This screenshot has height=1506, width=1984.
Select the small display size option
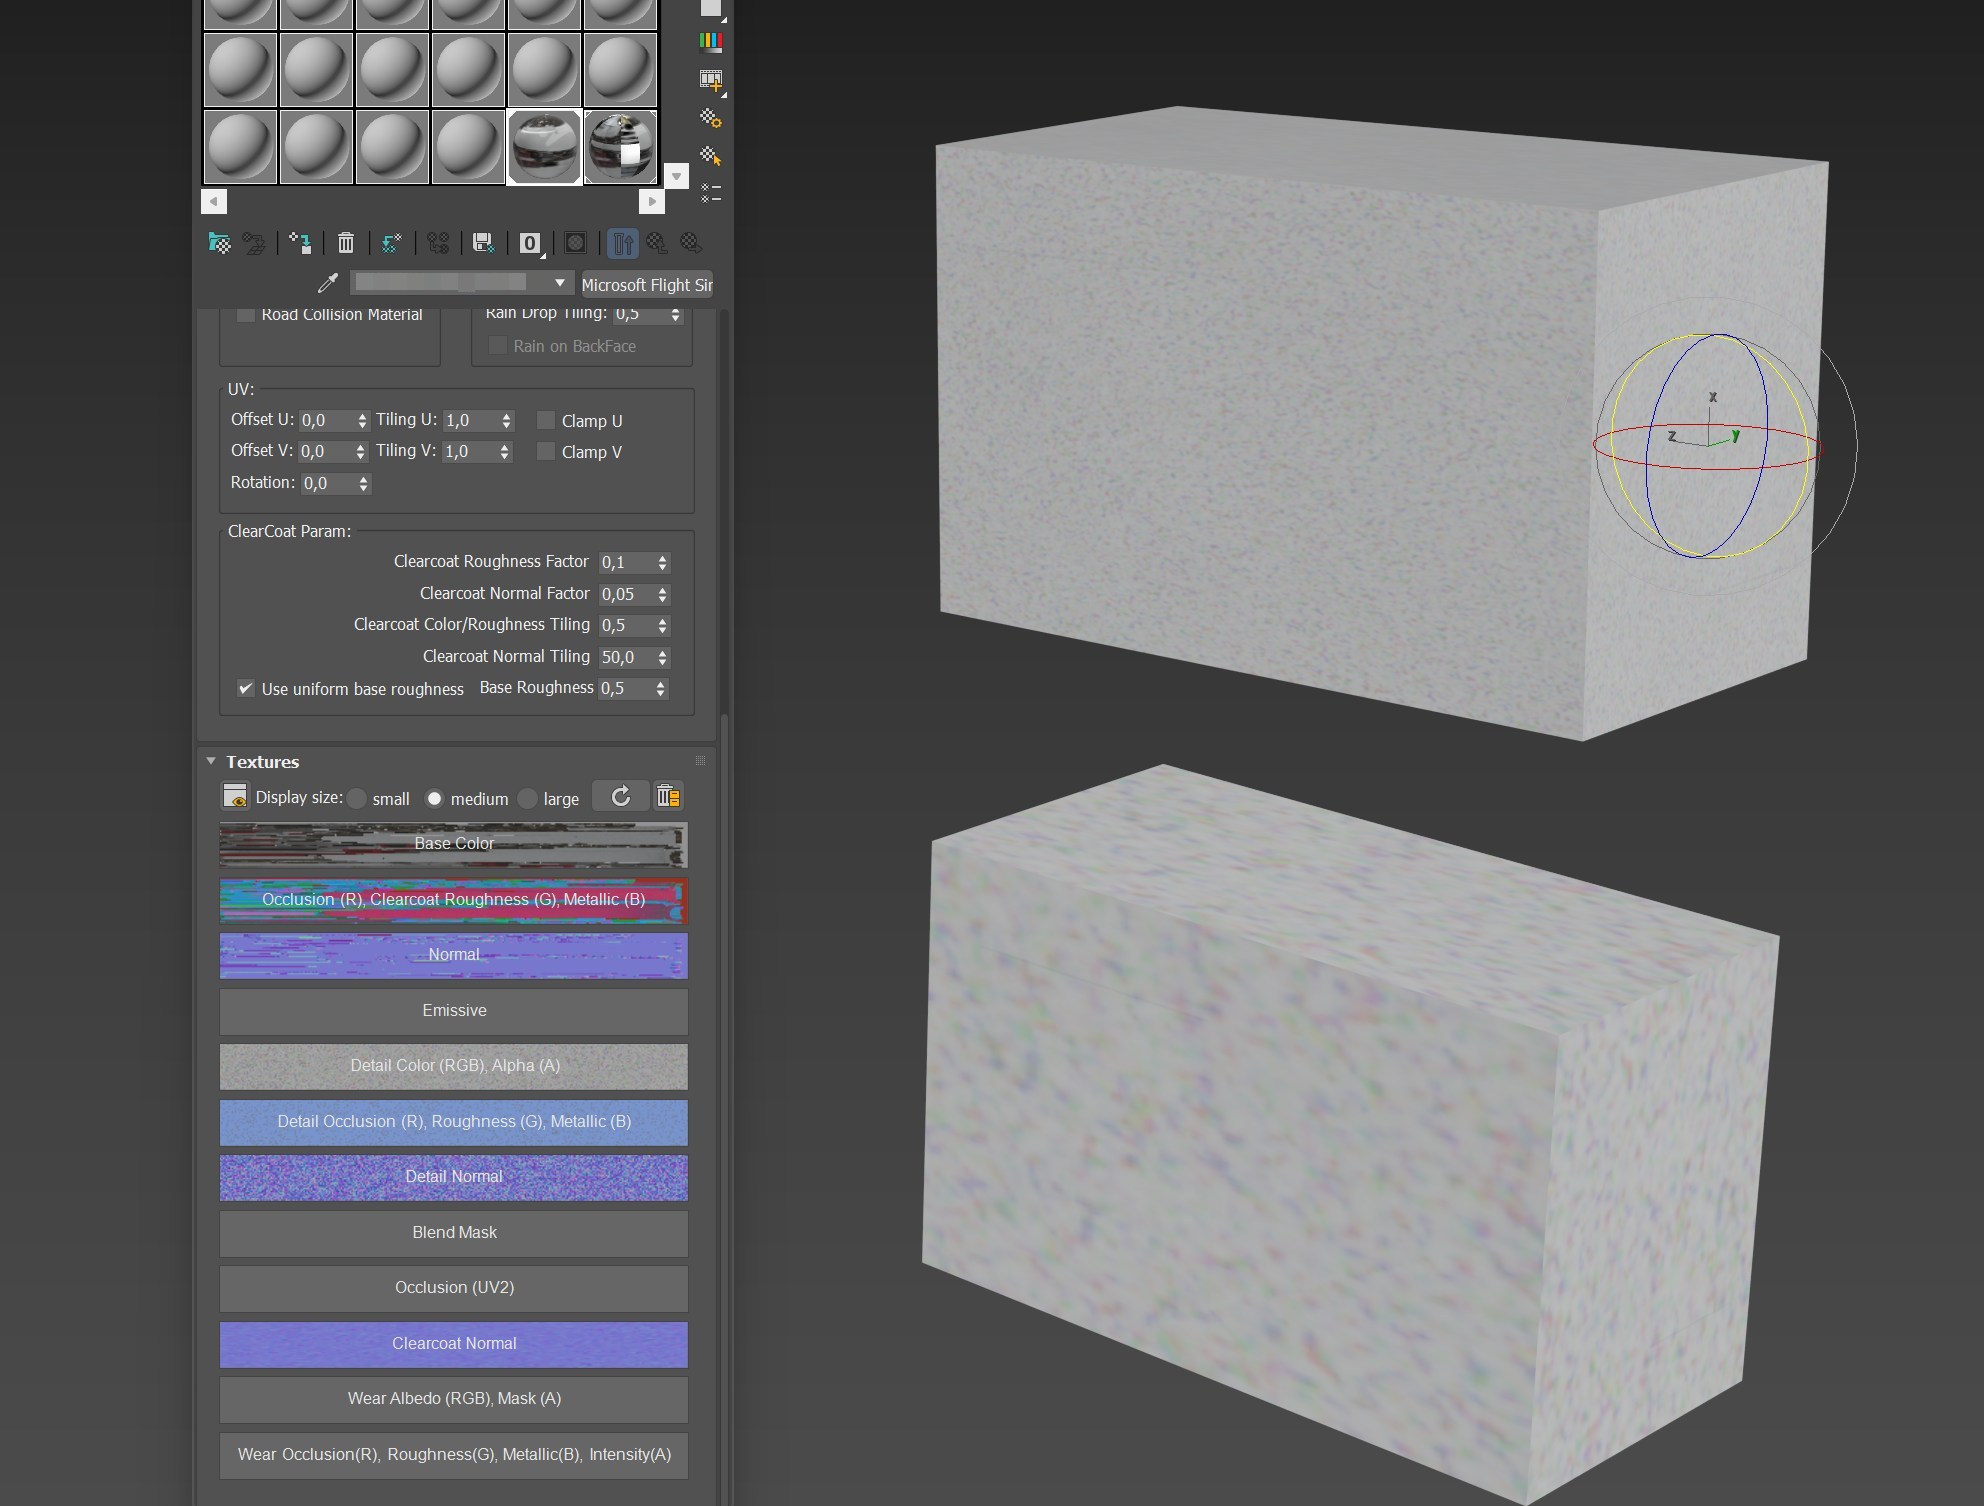[x=356, y=798]
